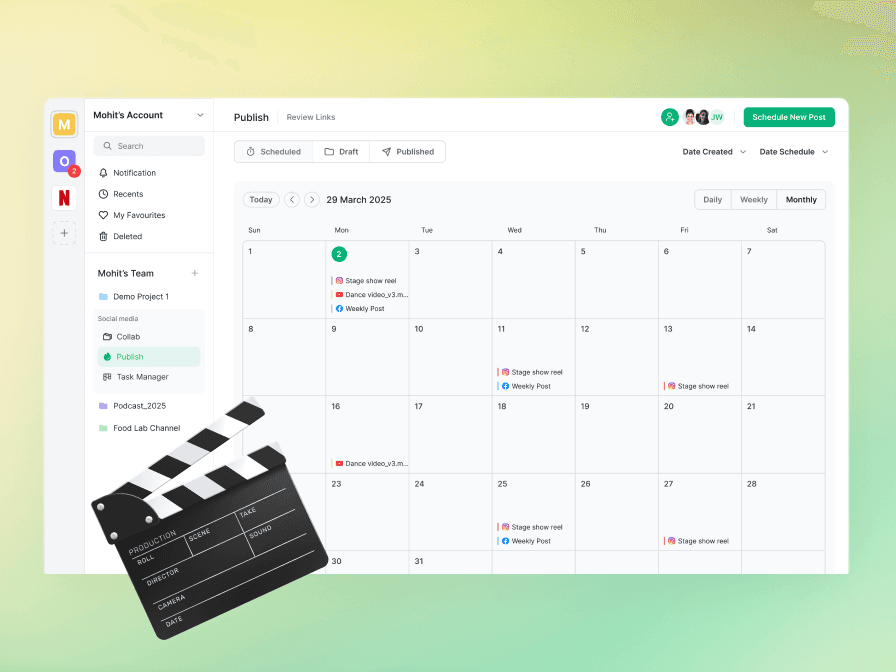The width and height of the screenshot is (896, 672).
Task: Open the Date Schedule dropdown
Action: 794,151
